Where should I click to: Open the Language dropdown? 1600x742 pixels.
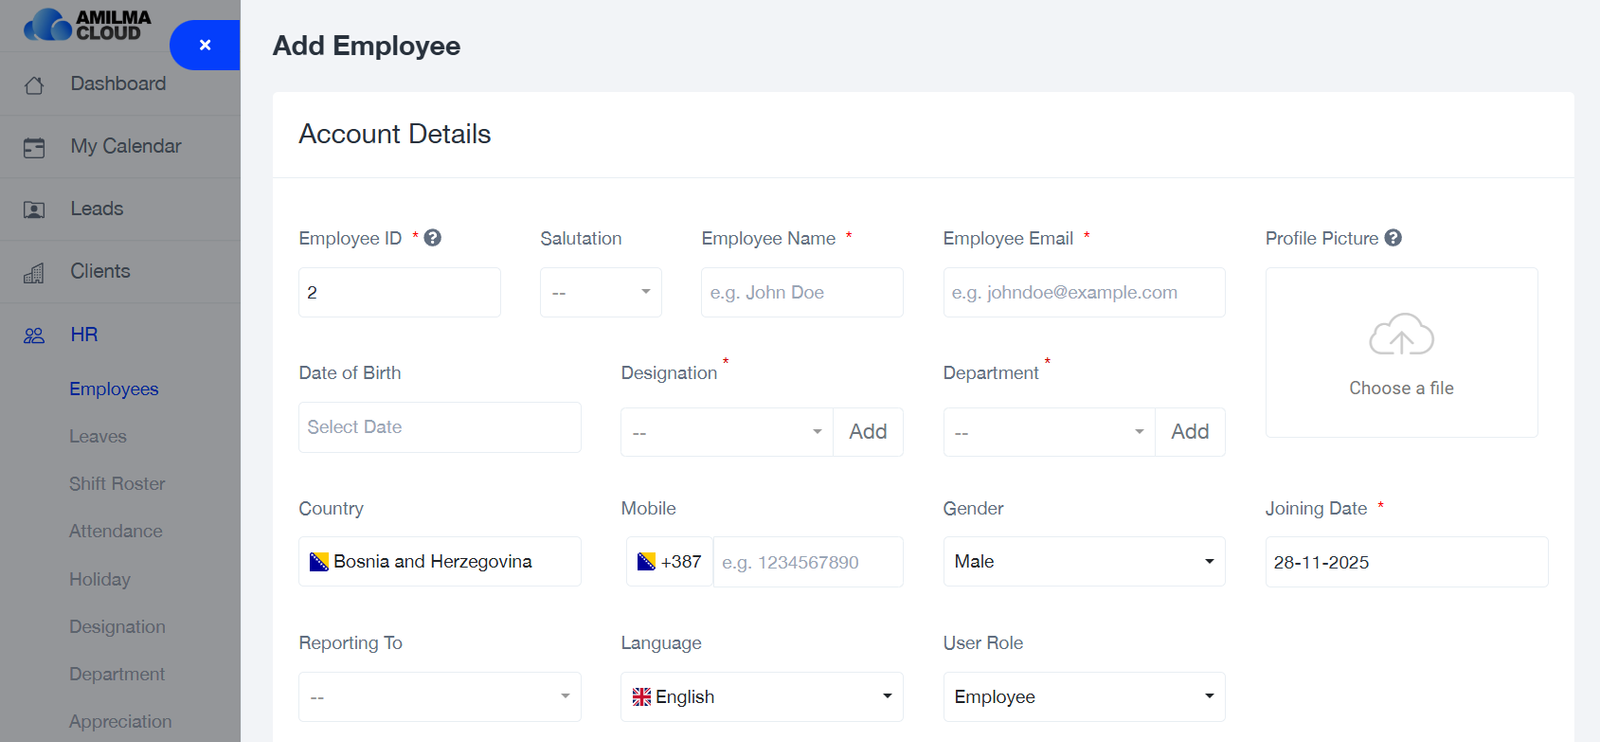tap(761, 697)
